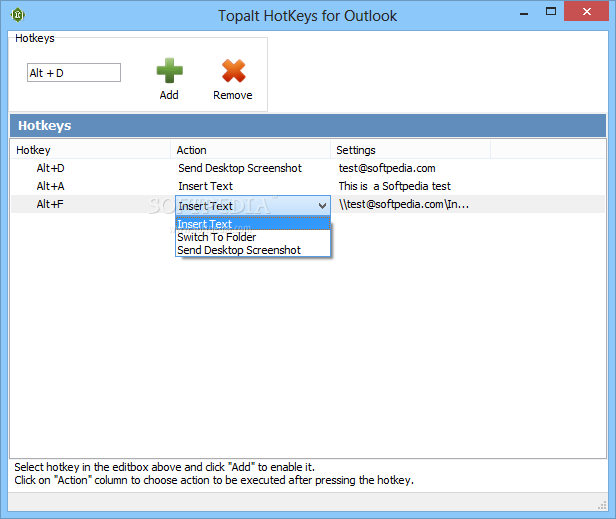The width and height of the screenshot is (616, 519).
Task: Click the red X Remove icon
Action: coord(233,71)
